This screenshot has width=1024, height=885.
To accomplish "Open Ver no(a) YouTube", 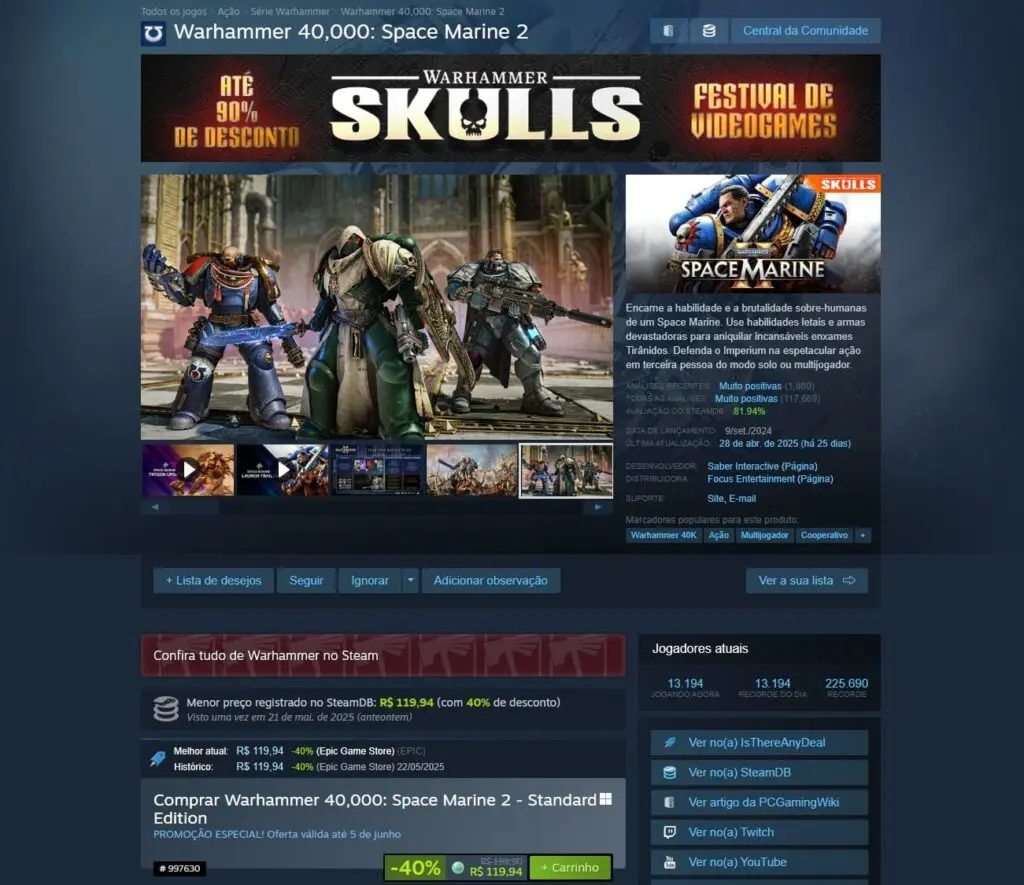I will tap(759, 862).
